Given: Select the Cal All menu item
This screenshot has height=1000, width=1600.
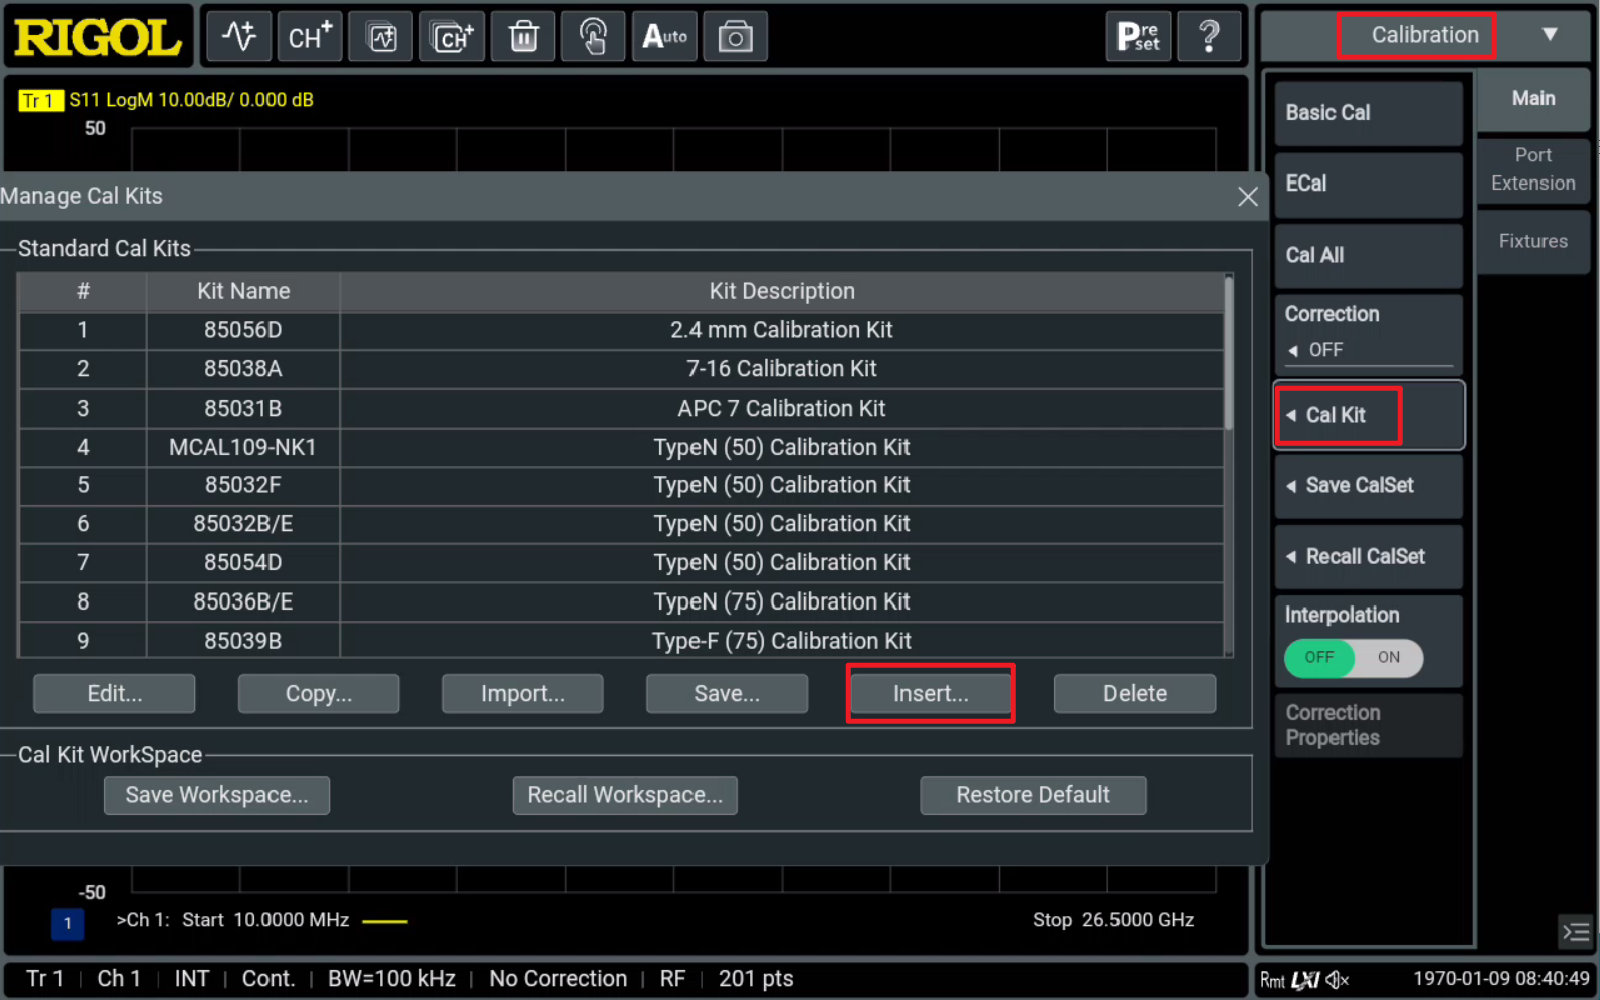Looking at the screenshot, I should click(x=1368, y=256).
